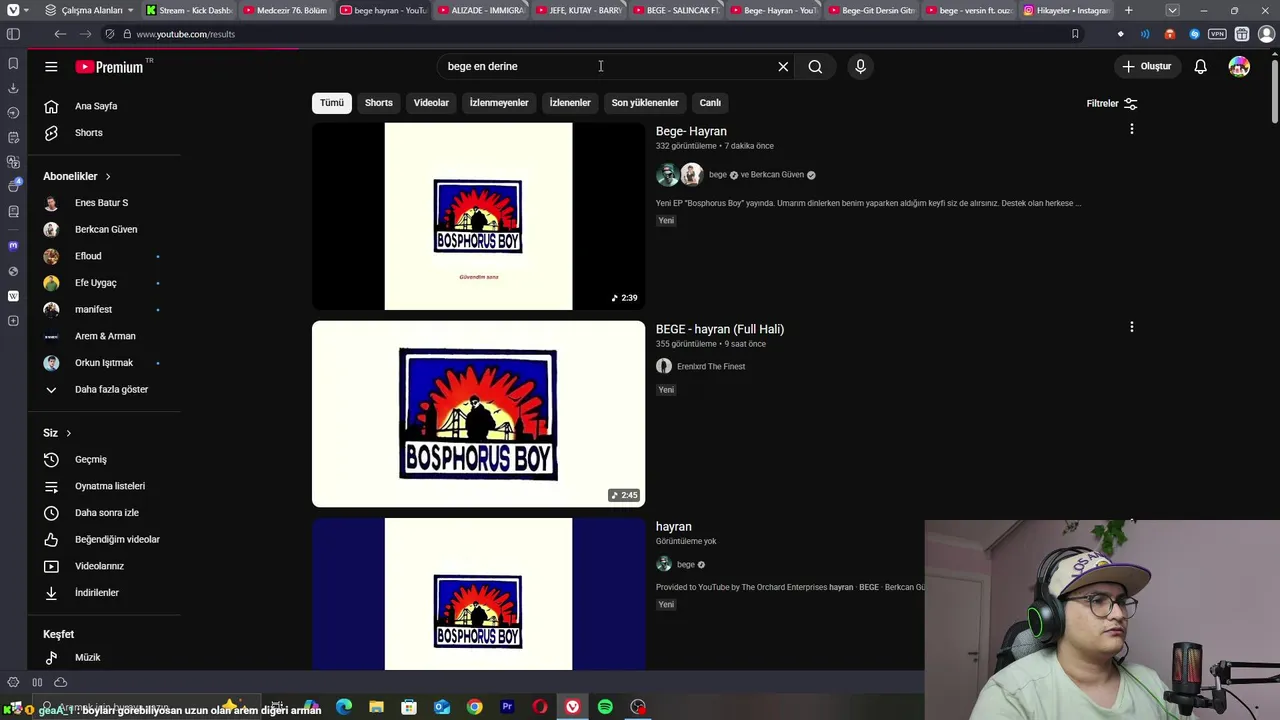Start voice search with the microphone
Viewport: 1280px width, 720px height.
pyautogui.click(x=860, y=67)
